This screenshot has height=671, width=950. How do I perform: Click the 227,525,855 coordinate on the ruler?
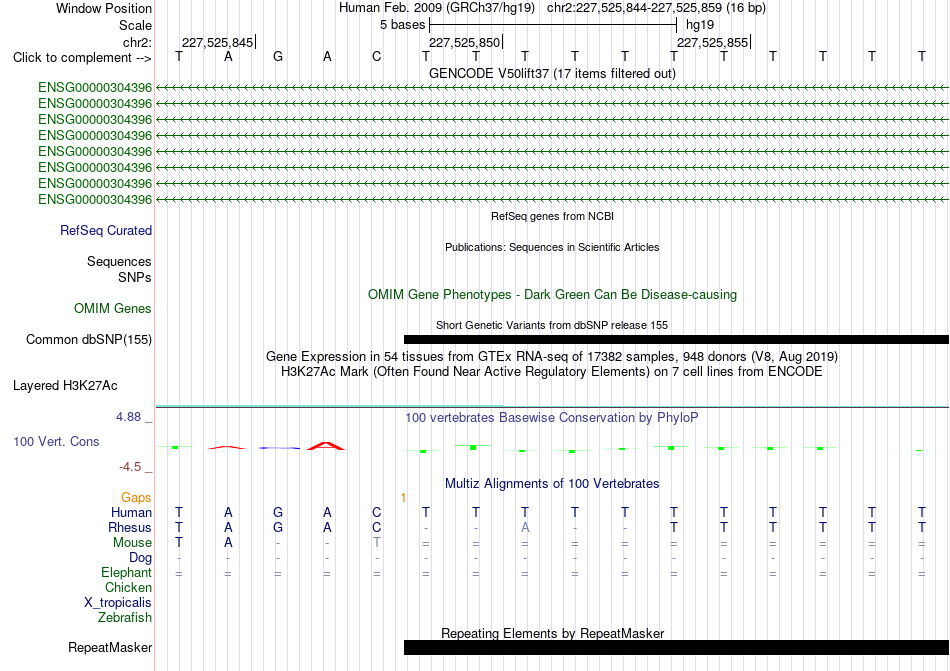[x=712, y=42]
